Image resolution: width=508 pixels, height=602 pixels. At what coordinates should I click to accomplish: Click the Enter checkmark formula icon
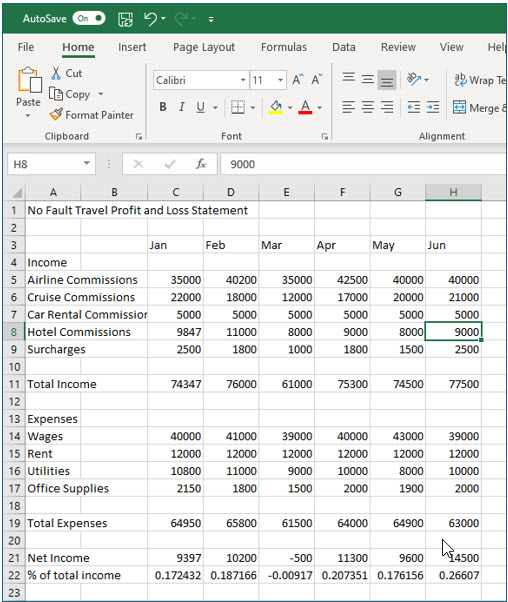pos(169,164)
